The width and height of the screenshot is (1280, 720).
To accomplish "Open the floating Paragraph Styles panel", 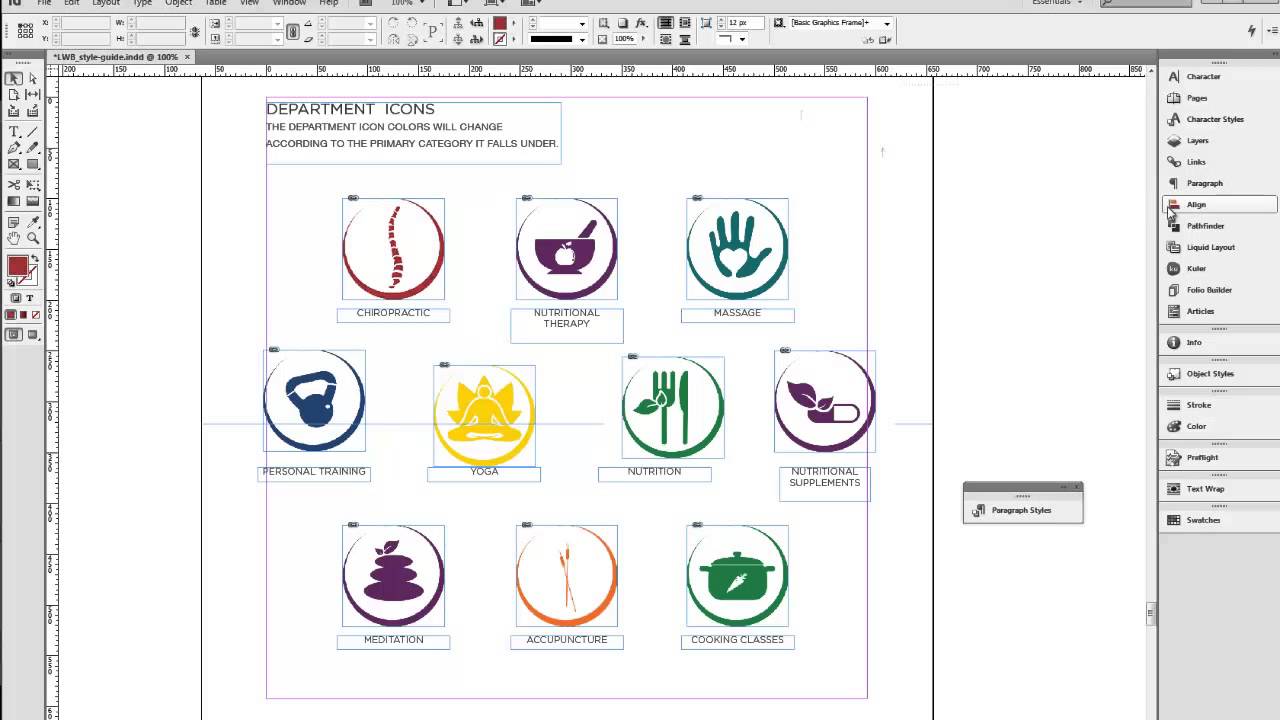I will (1022, 510).
